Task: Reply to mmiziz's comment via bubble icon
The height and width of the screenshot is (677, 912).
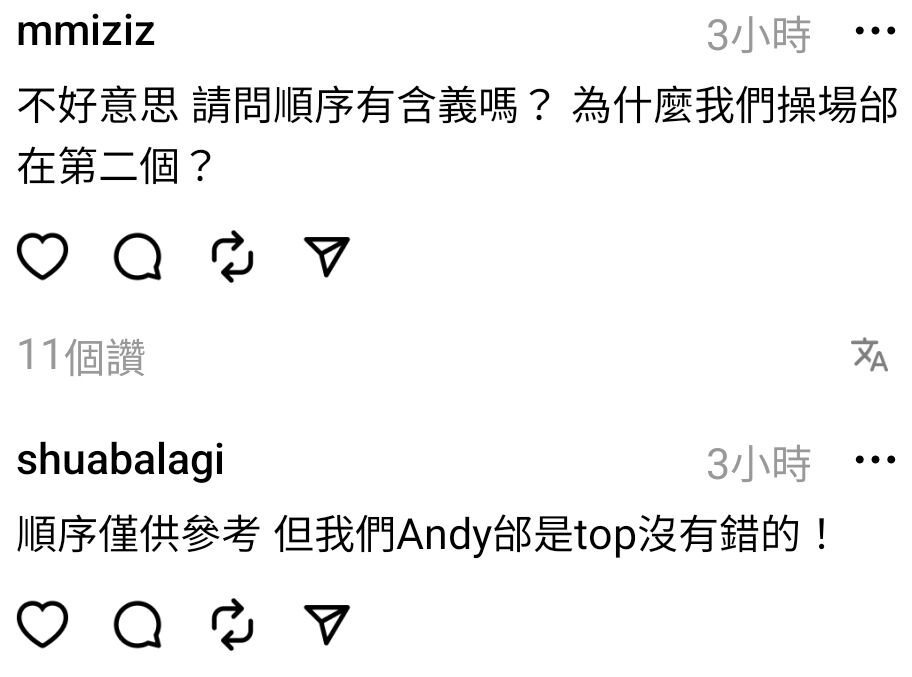Action: 138,256
